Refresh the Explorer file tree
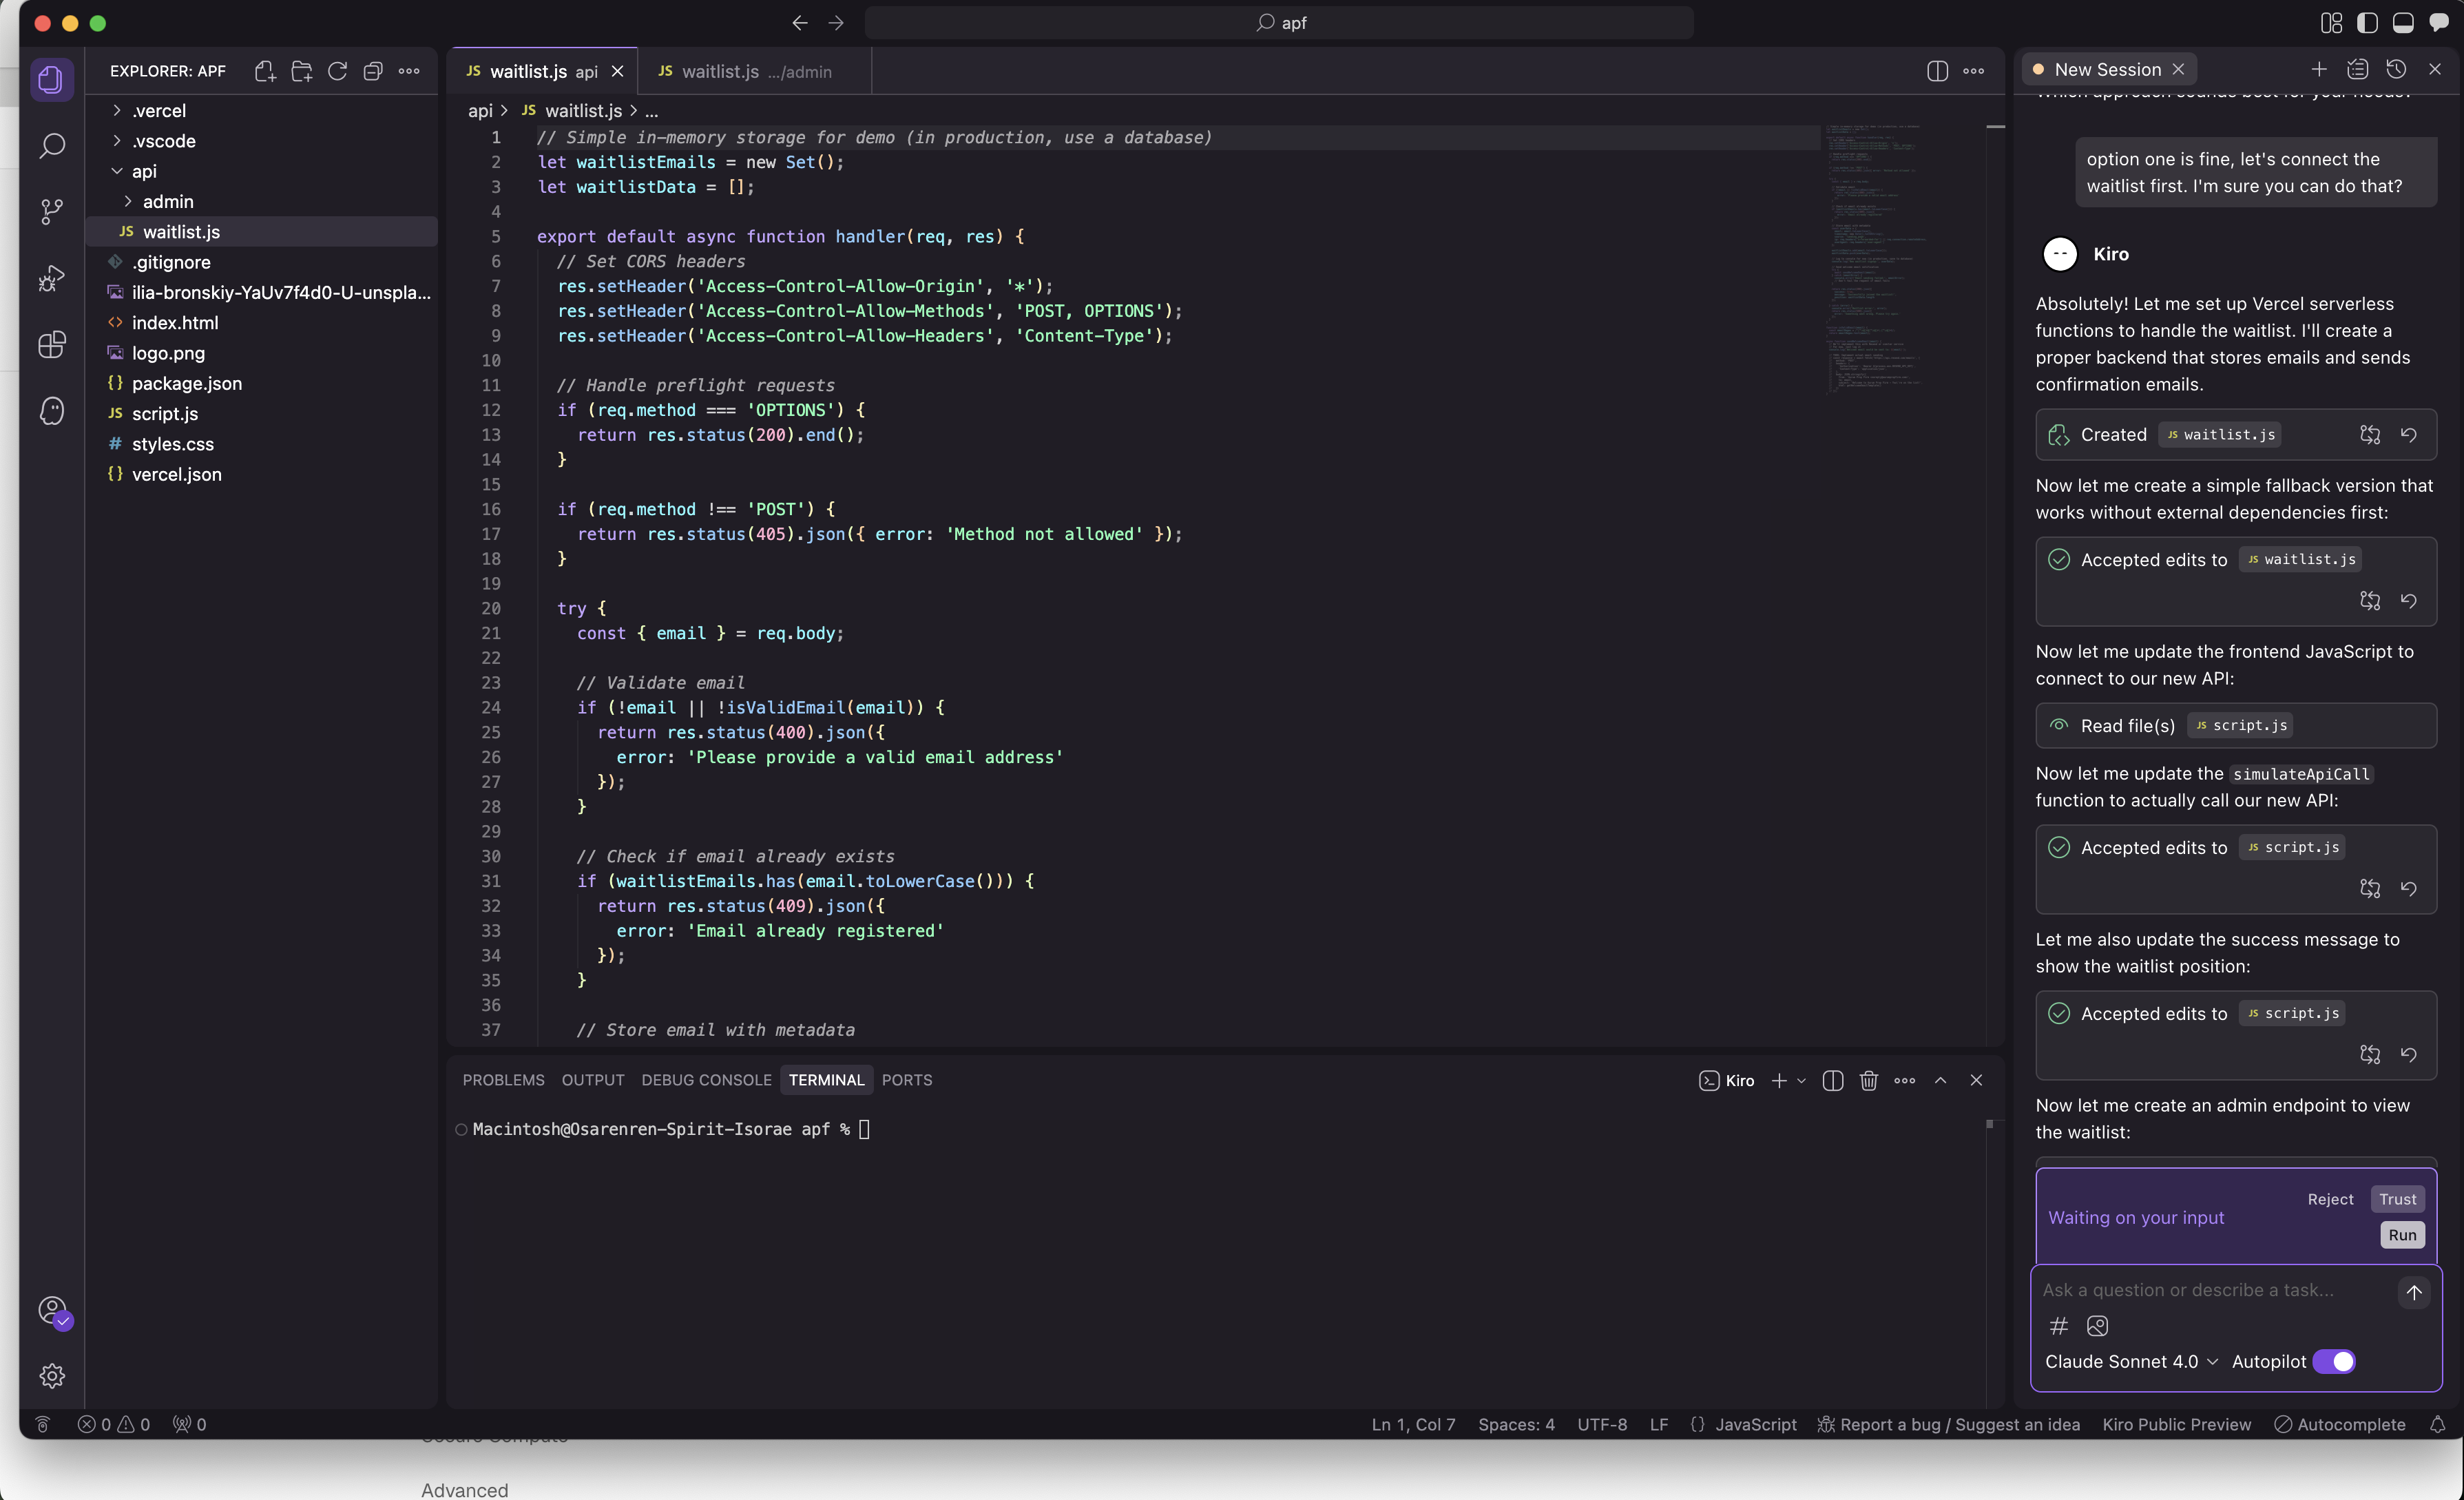Viewport: 2464px width, 1500px height. click(x=337, y=71)
